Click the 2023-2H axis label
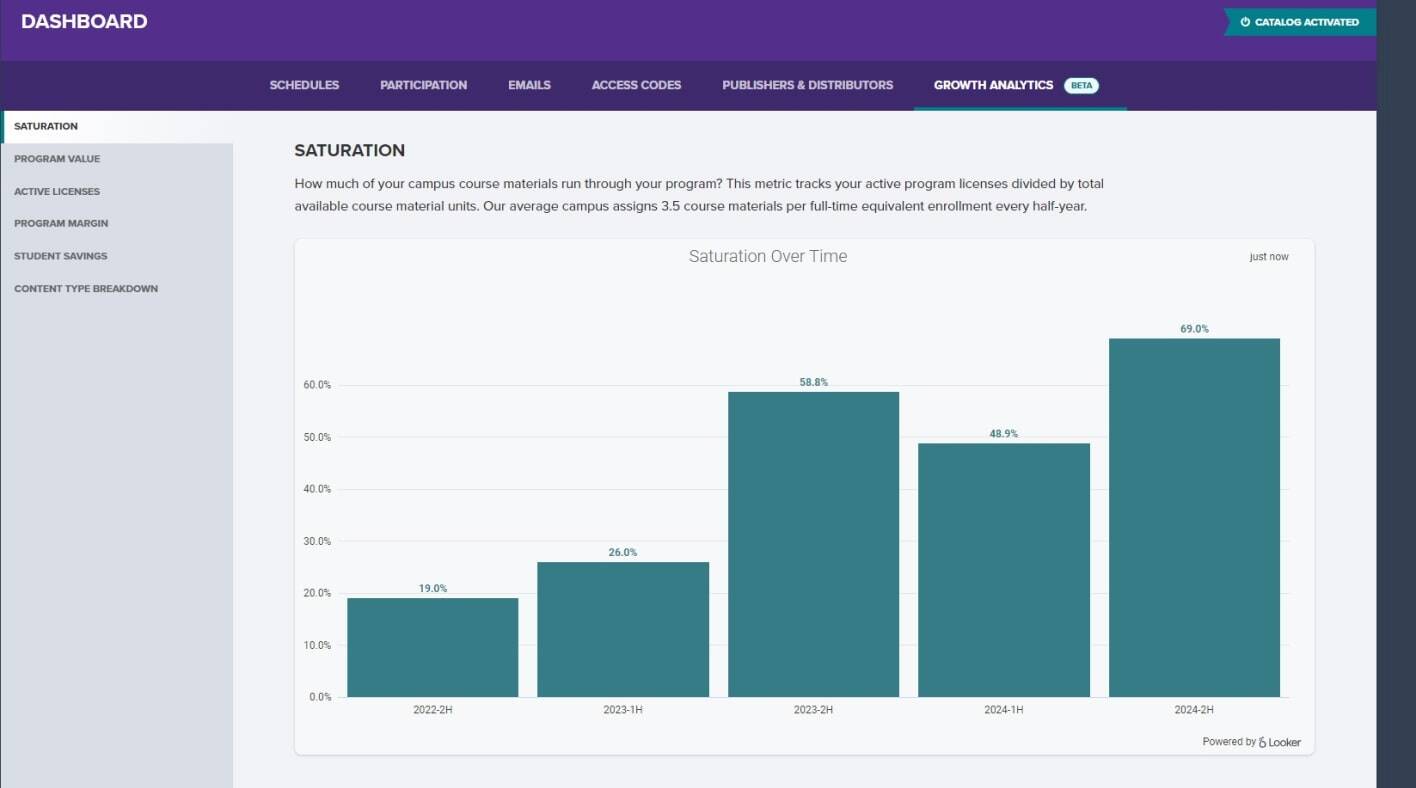The width and height of the screenshot is (1416, 788). tap(814, 709)
